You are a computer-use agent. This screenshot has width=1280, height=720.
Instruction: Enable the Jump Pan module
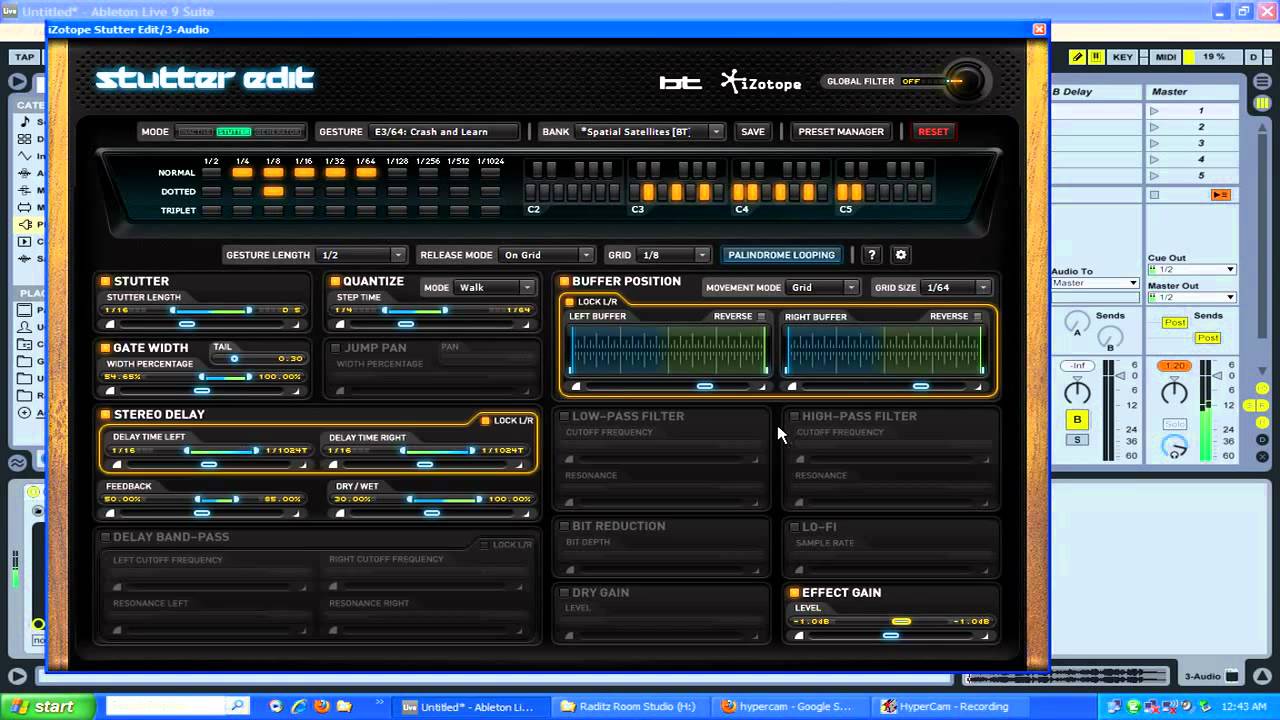tap(335, 348)
